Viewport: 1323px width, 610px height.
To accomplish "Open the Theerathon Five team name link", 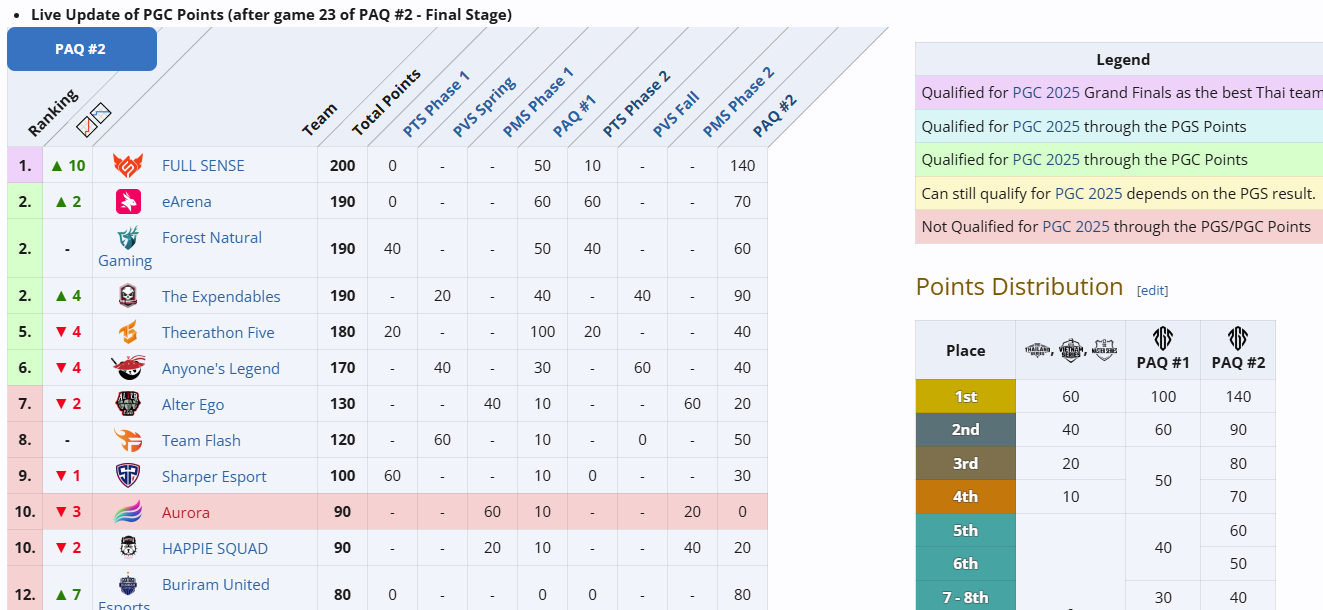I will click(218, 332).
